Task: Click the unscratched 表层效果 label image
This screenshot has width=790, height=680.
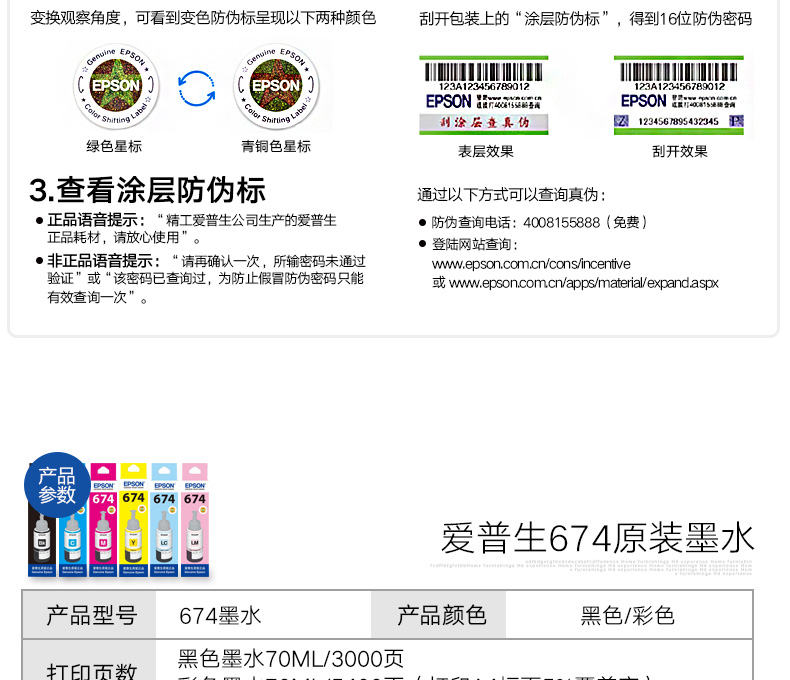Action: click(x=485, y=95)
